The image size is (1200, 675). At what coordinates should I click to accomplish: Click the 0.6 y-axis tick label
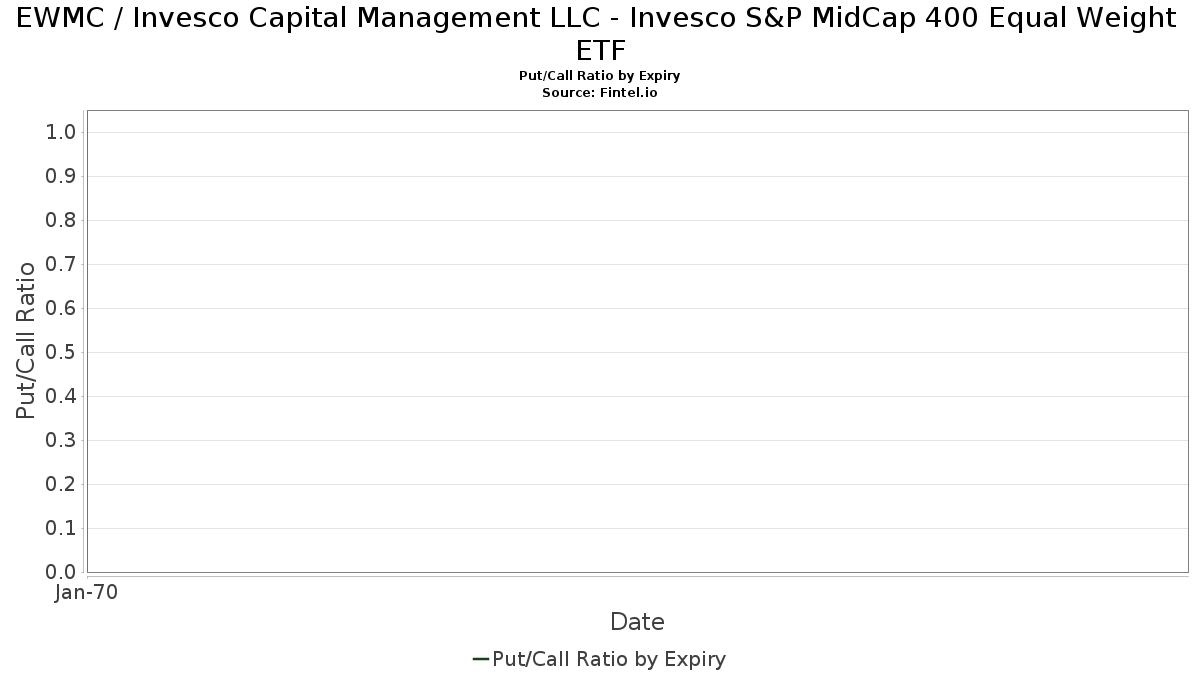[x=61, y=308]
